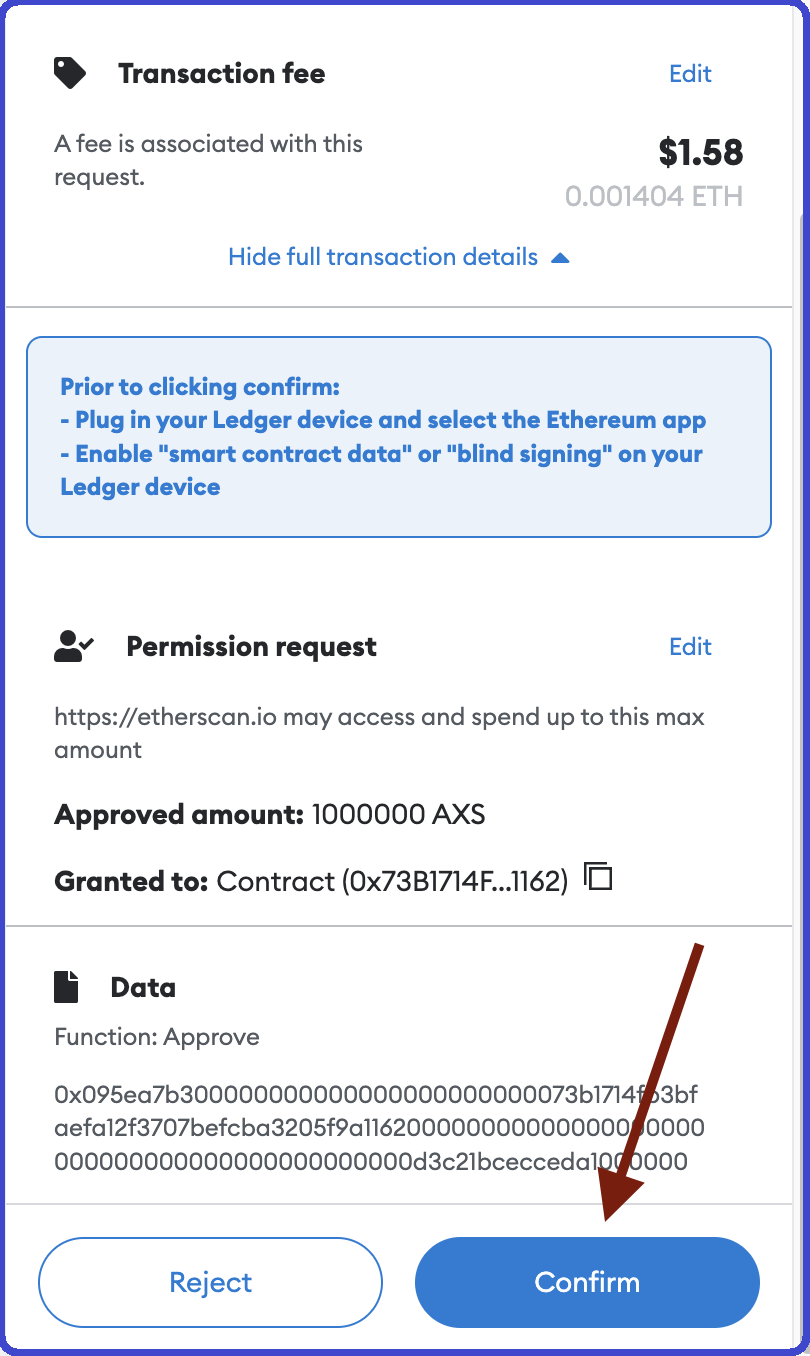Viewport: 810px width, 1356px height.
Task: Click the blue Ledger instructions notice box
Action: (x=399, y=437)
